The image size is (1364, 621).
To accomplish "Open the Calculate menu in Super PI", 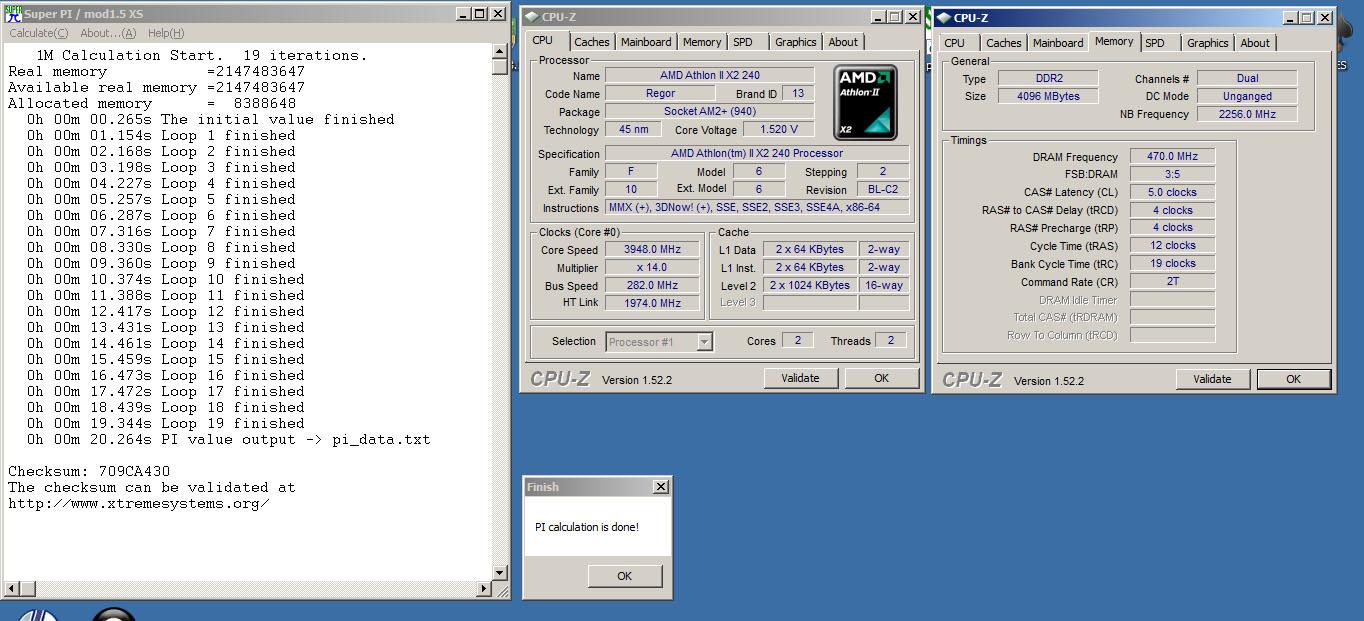I will [37, 33].
